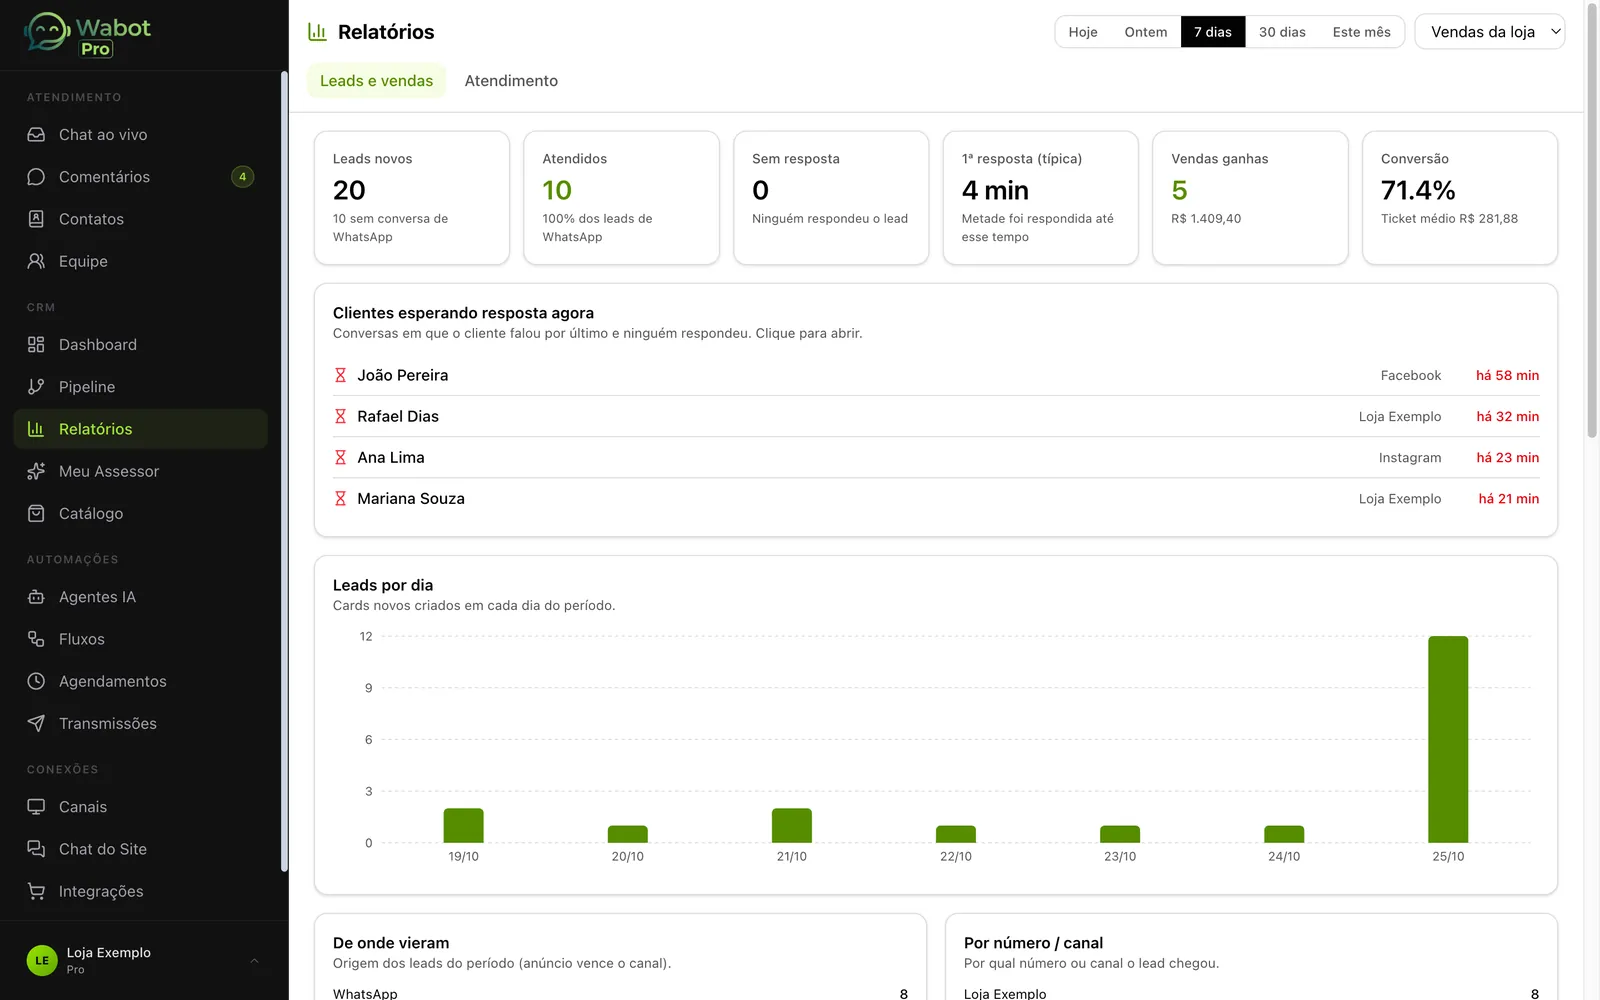1600x1000 pixels.
Task: Click the Equipe people icon
Action: coord(36,261)
